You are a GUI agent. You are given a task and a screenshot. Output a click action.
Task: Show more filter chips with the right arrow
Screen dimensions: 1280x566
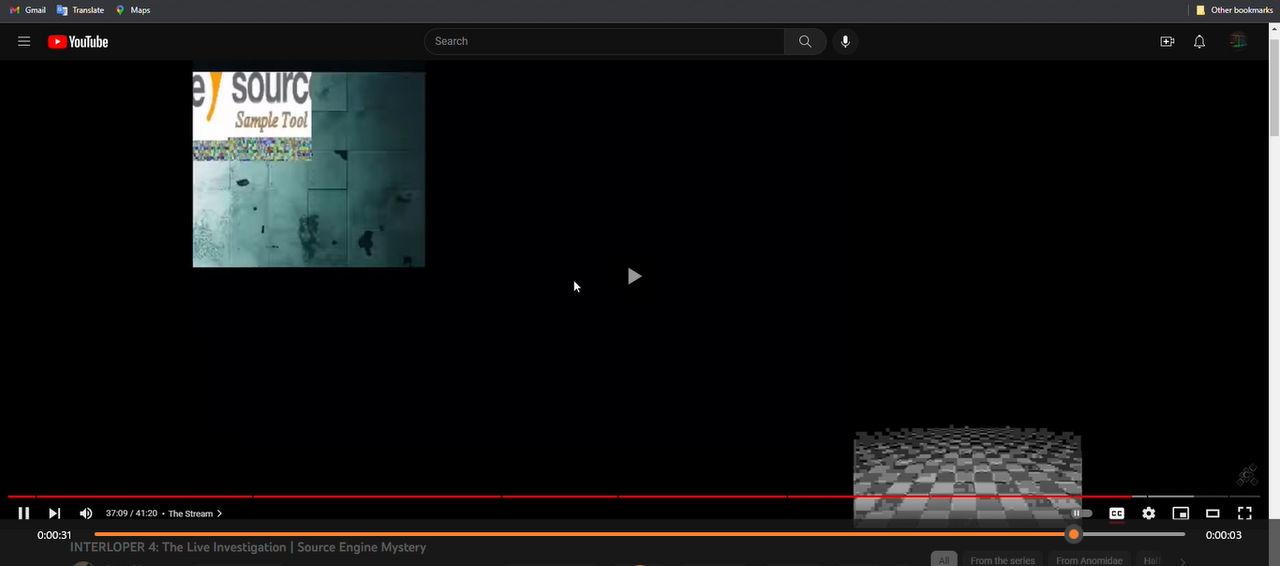[x=1183, y=561]
